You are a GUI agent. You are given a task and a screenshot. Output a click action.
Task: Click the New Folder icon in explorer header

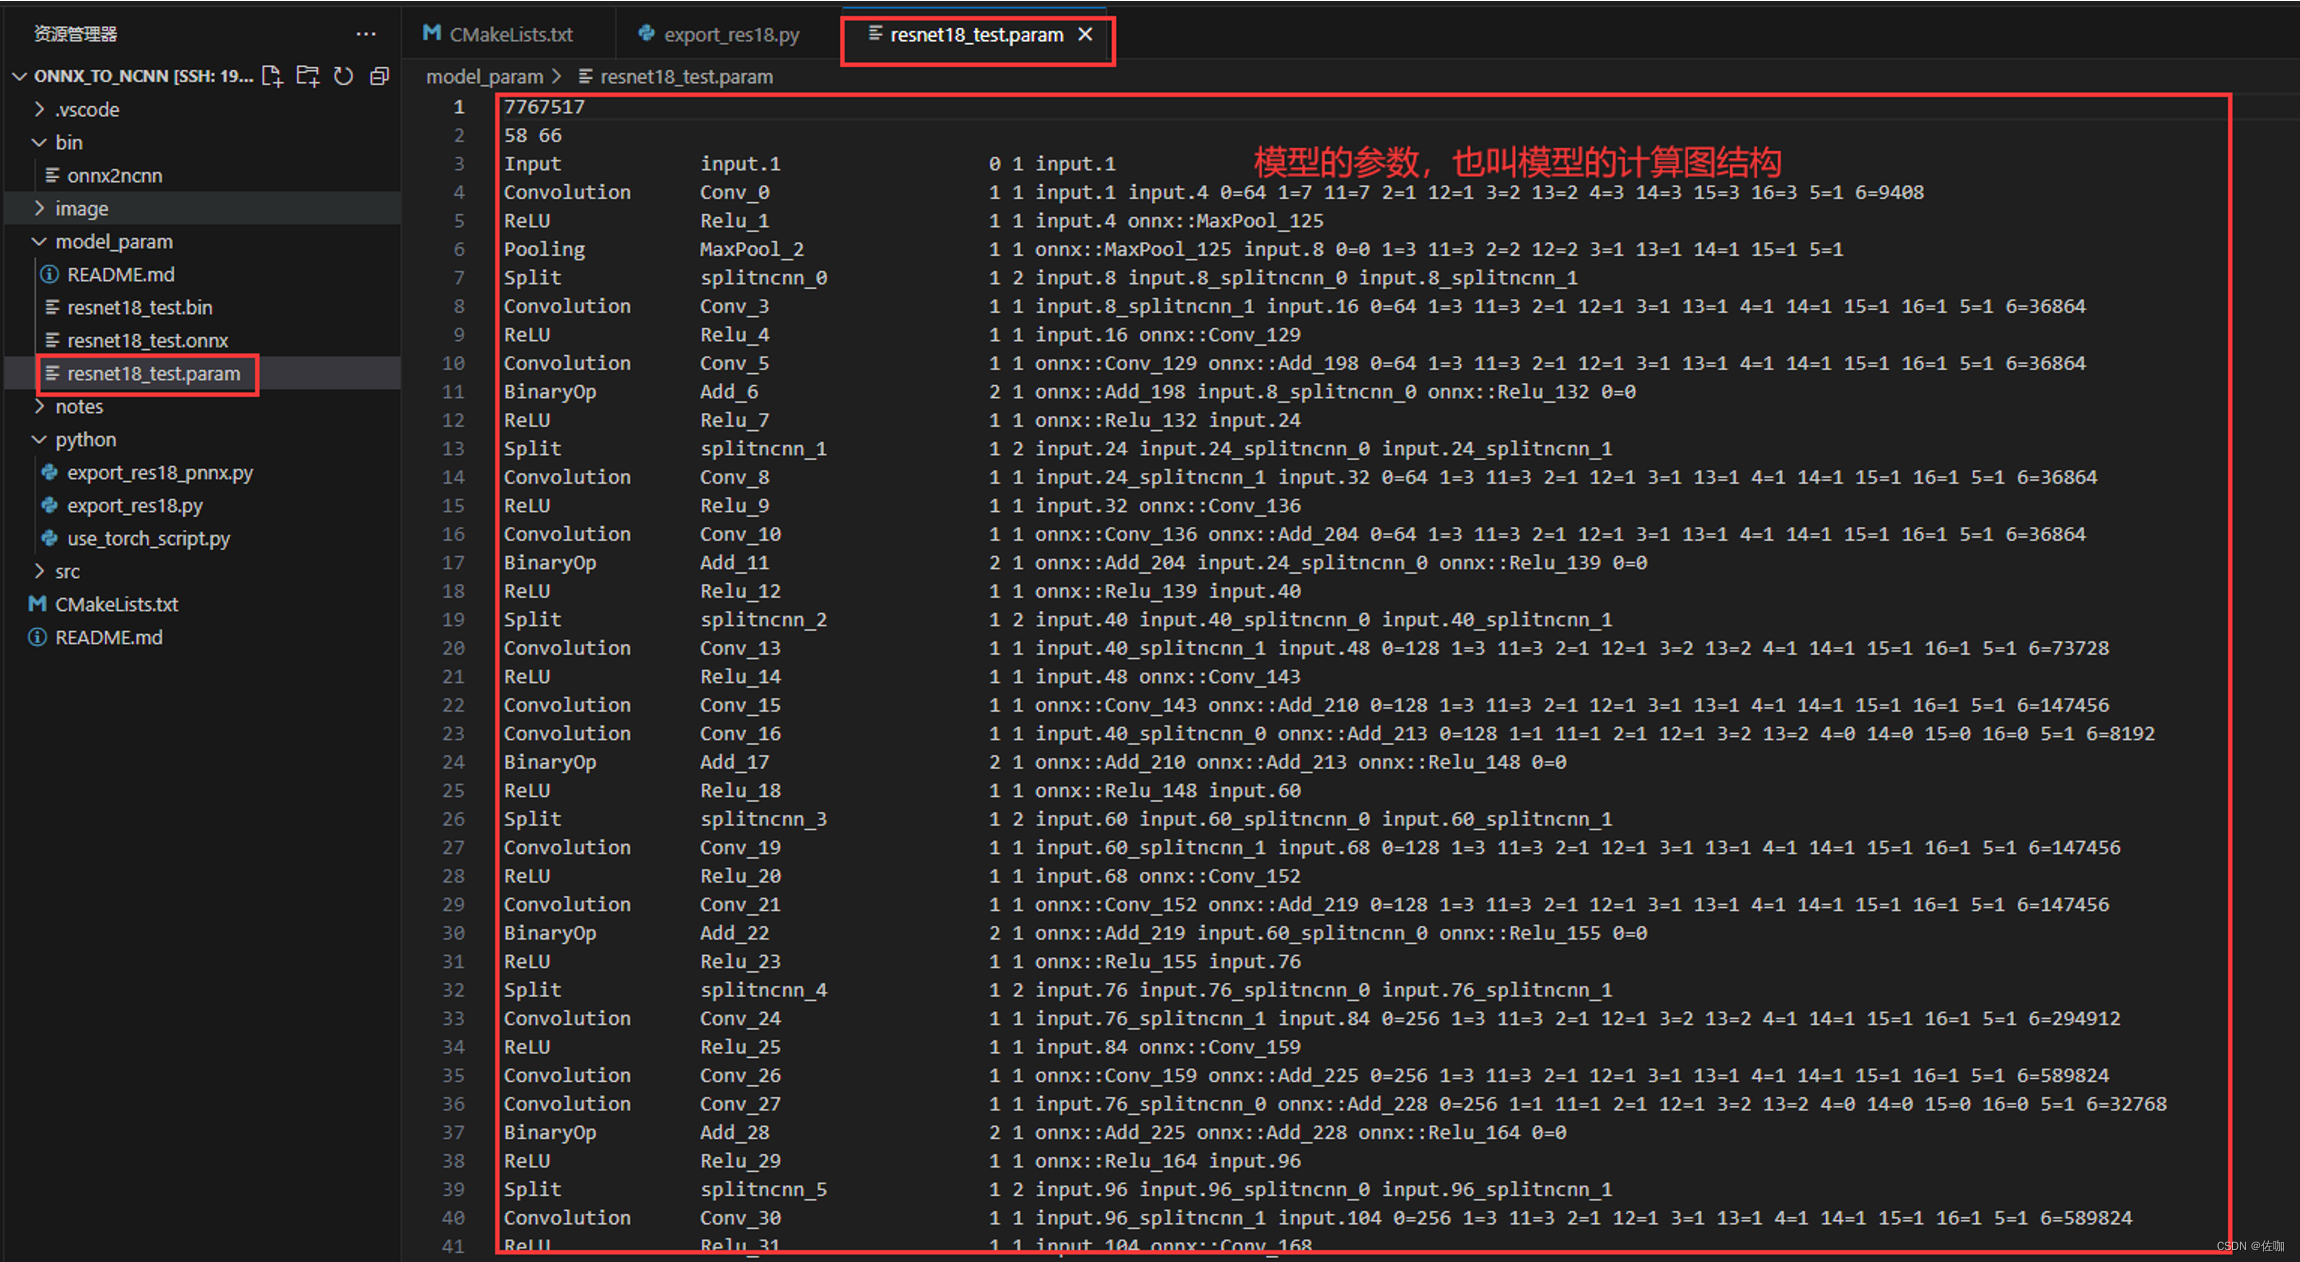[308, 76]
